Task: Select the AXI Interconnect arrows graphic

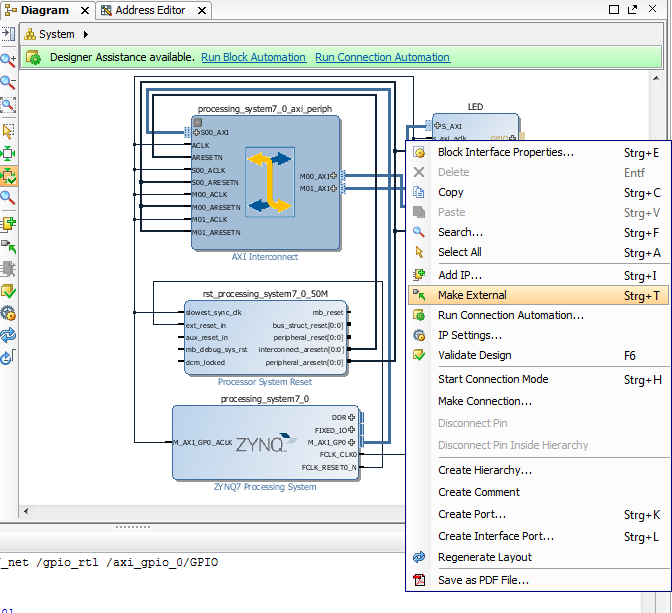Action: pos(270,182)
